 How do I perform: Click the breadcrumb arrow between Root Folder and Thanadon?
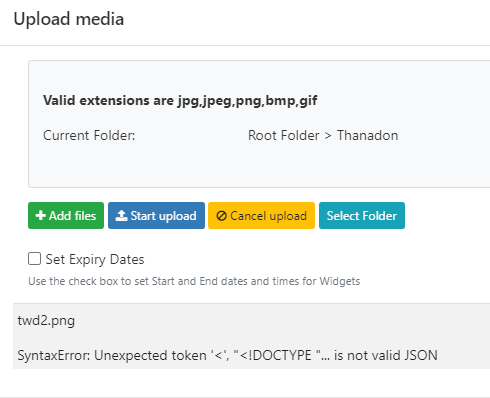point(328,136)
